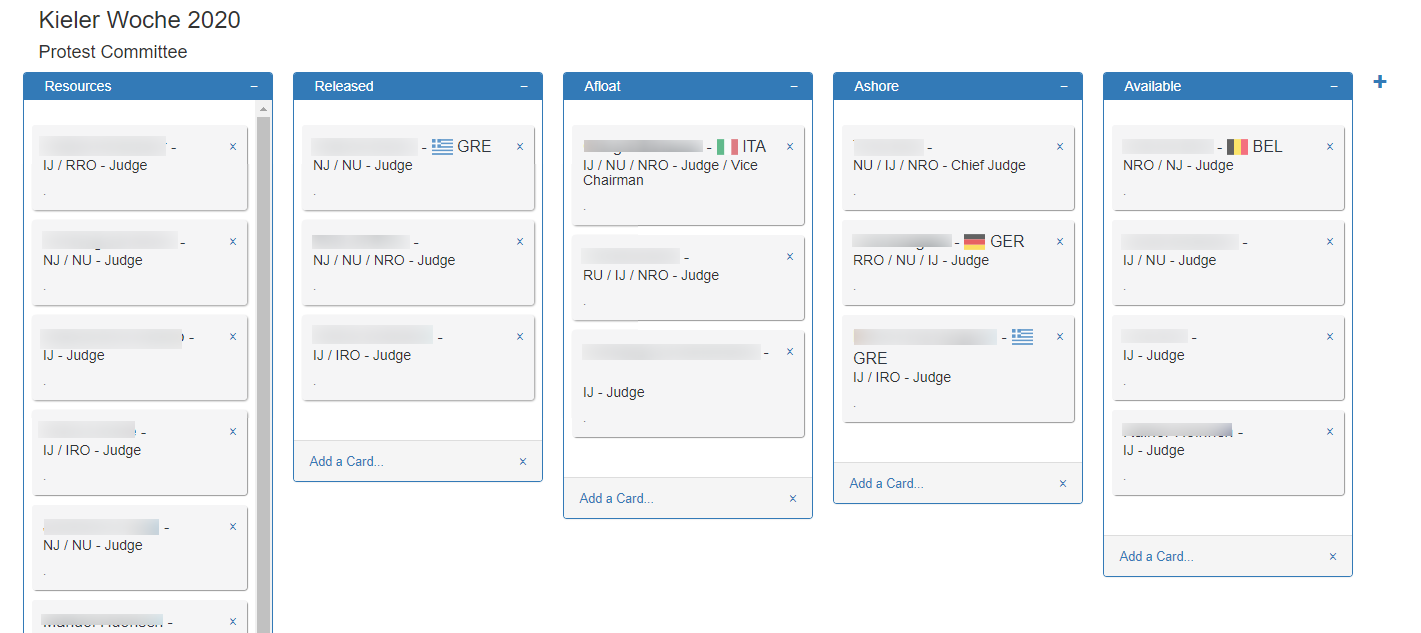Click 'Add a Card...' in the Released column

pyautogui.click(x=346, y=461)
